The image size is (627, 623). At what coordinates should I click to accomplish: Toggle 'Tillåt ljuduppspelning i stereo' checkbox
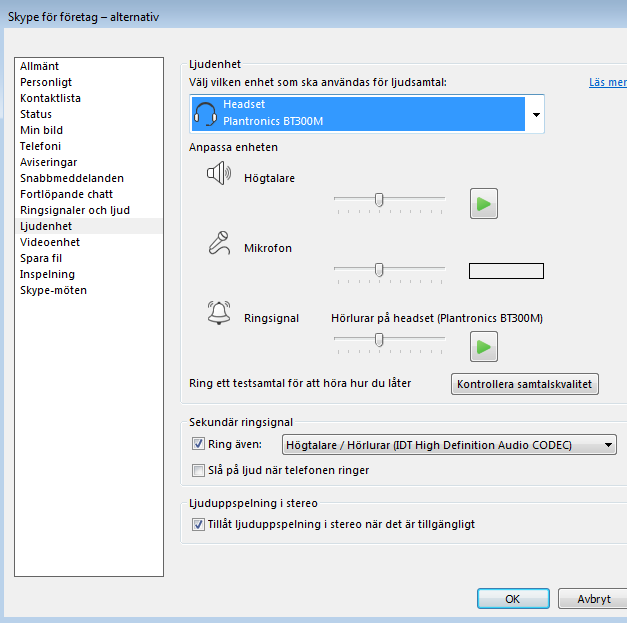point(198,524)
